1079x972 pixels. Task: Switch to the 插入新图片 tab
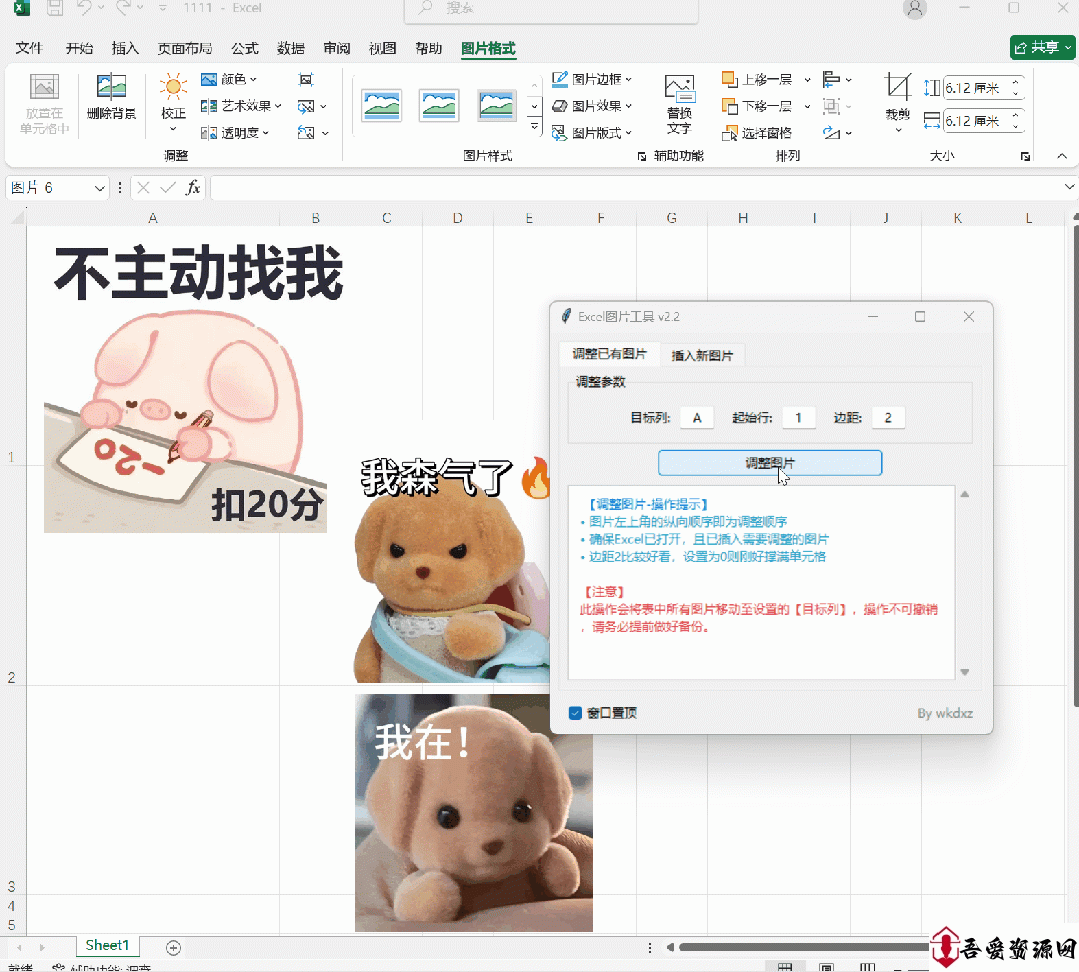tap(702, 355)
